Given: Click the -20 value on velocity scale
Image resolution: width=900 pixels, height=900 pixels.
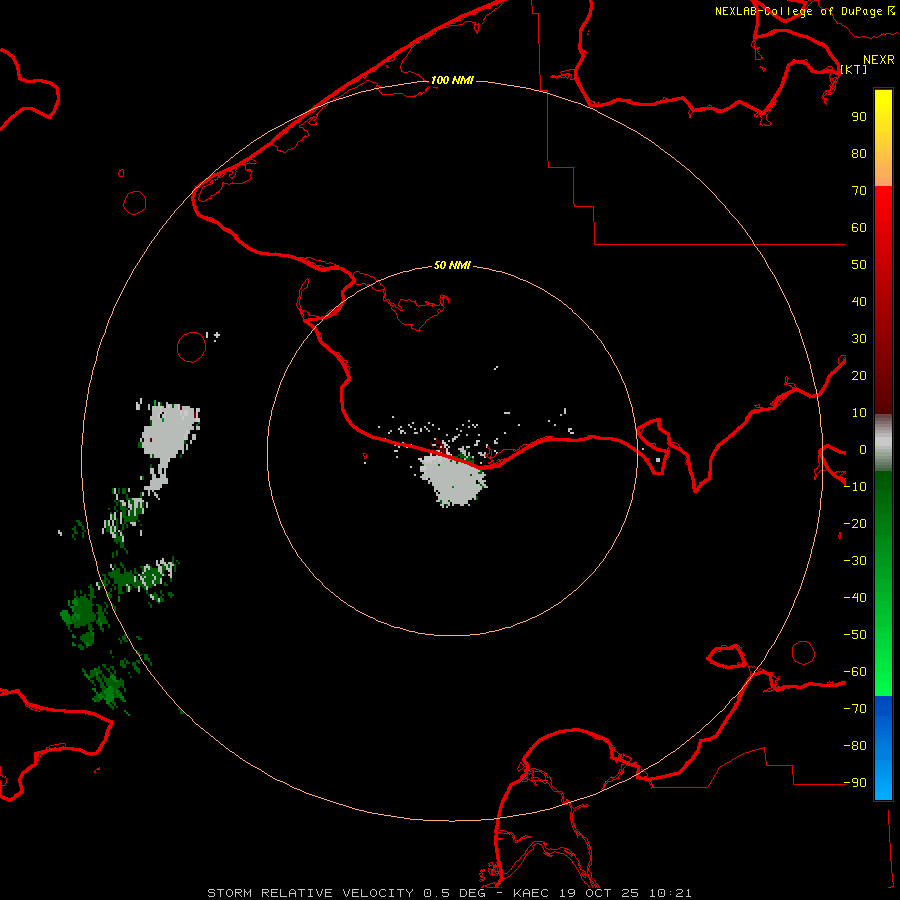Looking at the screenshot, I should tap(855, 523).
